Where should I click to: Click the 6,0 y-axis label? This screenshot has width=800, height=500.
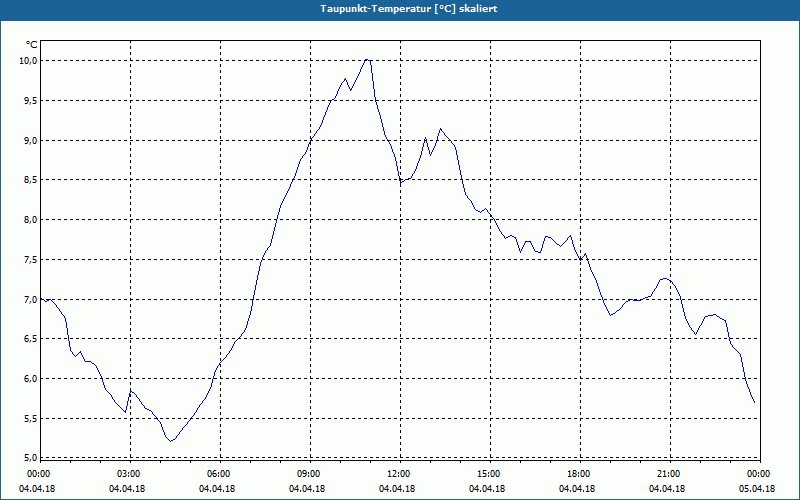[x=30, y=379]
